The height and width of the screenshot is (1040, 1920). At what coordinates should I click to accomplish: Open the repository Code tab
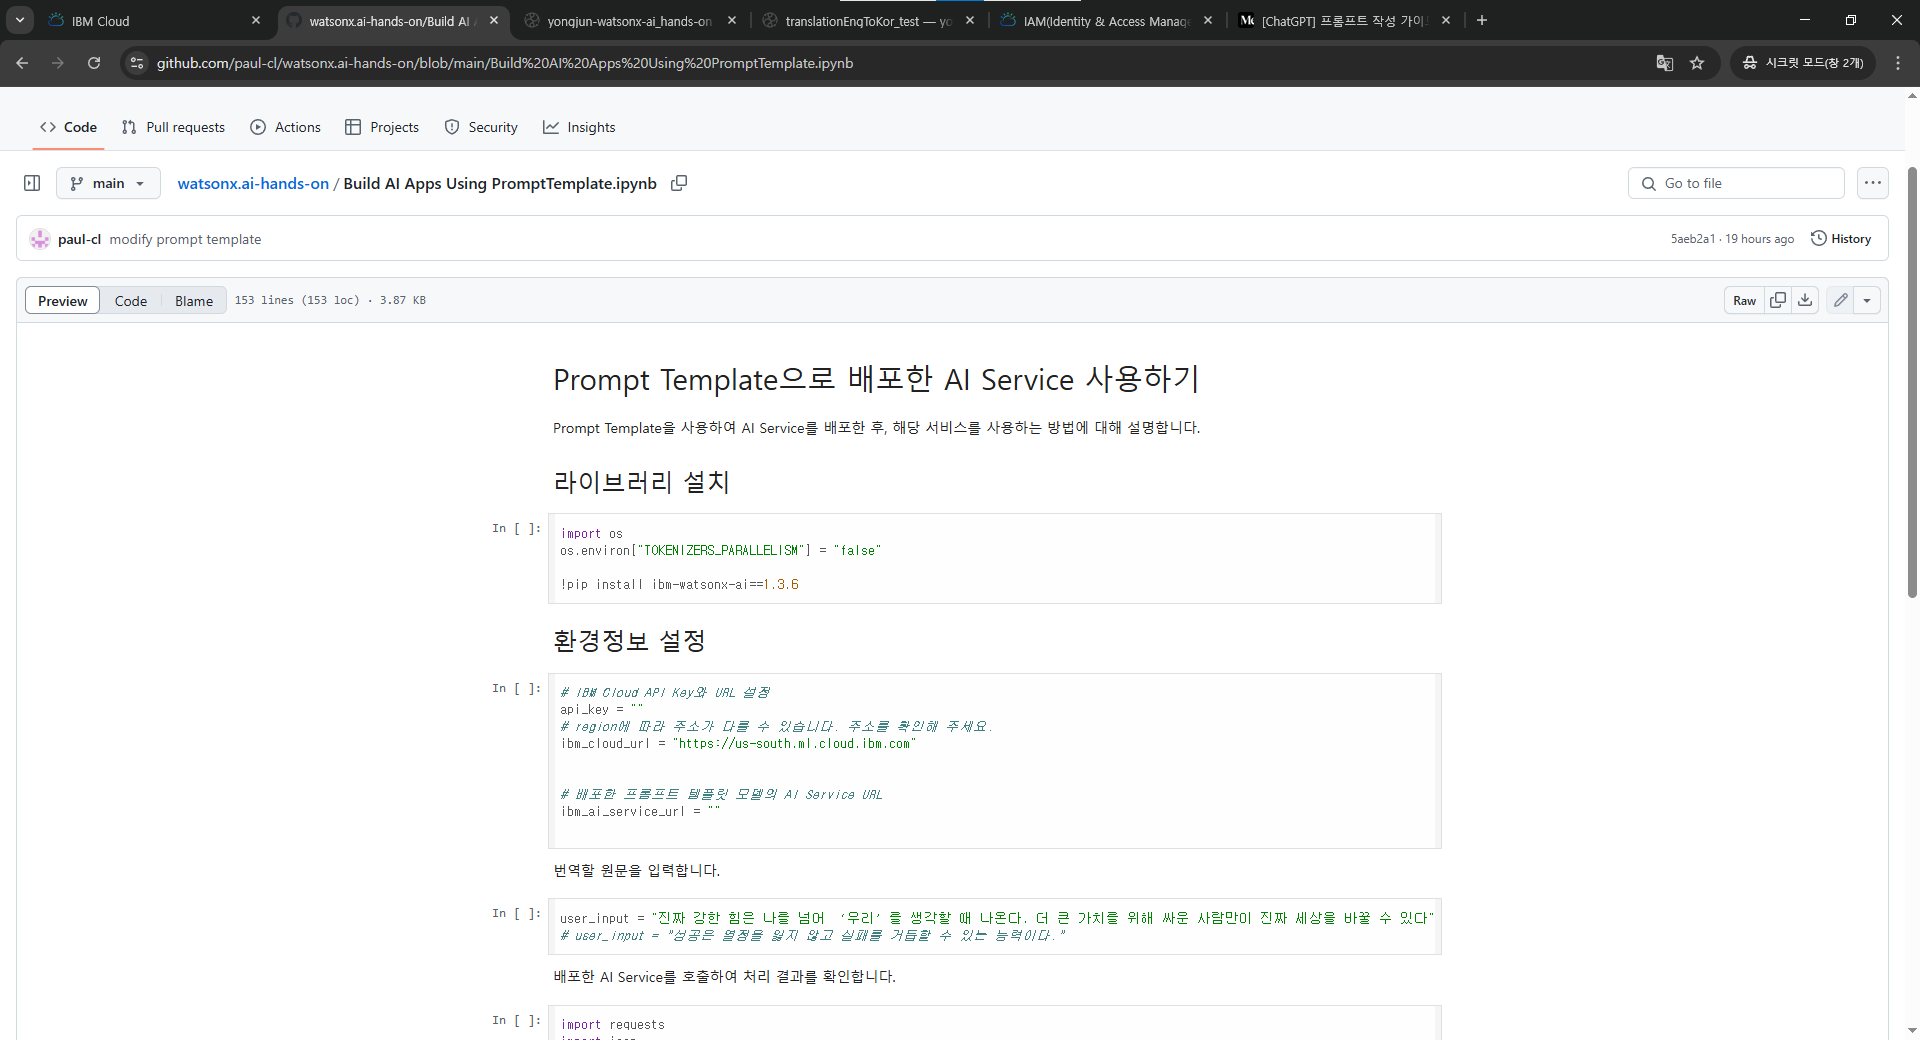pos(68,127)
